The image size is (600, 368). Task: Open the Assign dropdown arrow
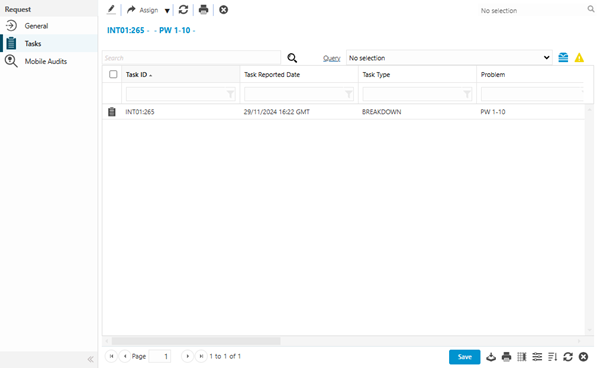coord(167,10)
